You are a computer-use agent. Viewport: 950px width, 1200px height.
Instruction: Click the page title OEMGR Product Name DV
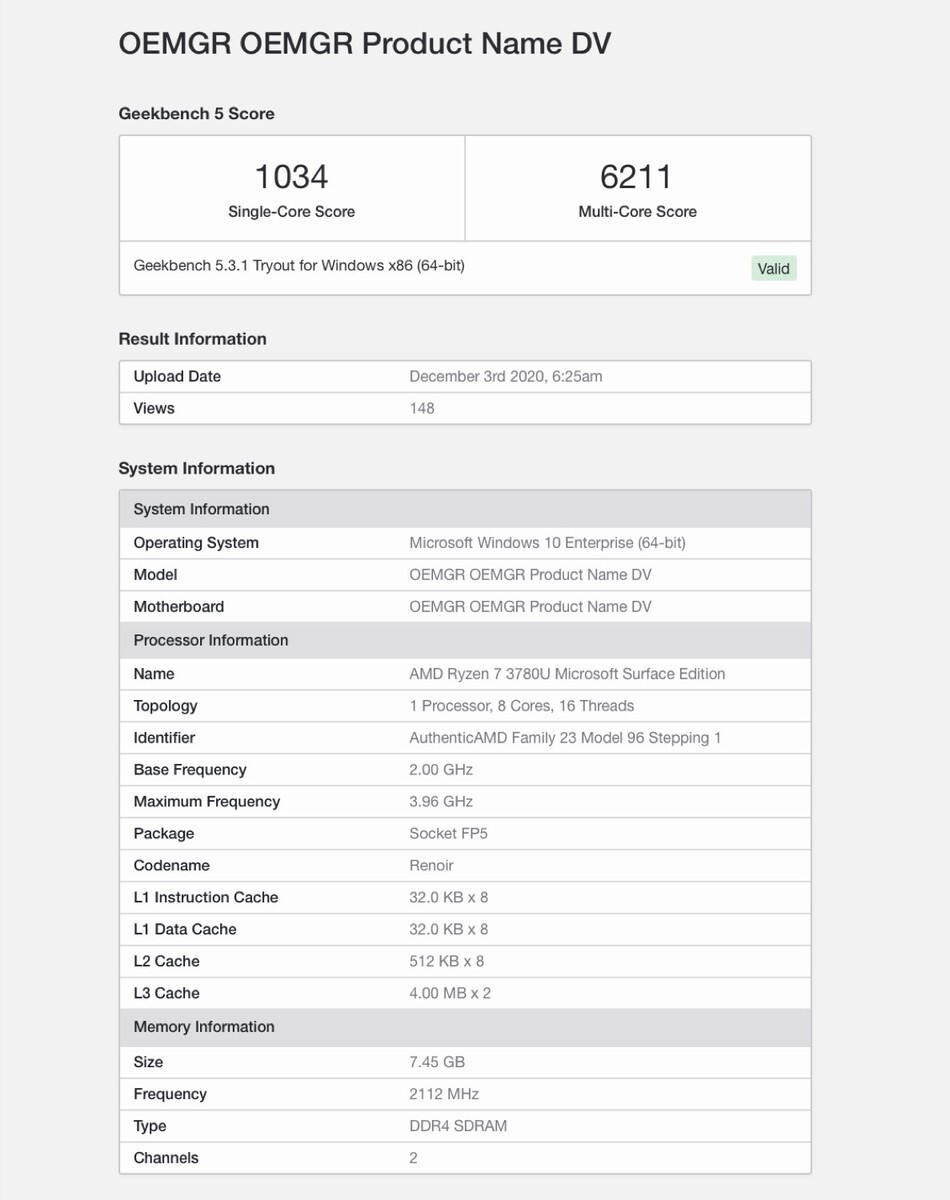[364, 44]
